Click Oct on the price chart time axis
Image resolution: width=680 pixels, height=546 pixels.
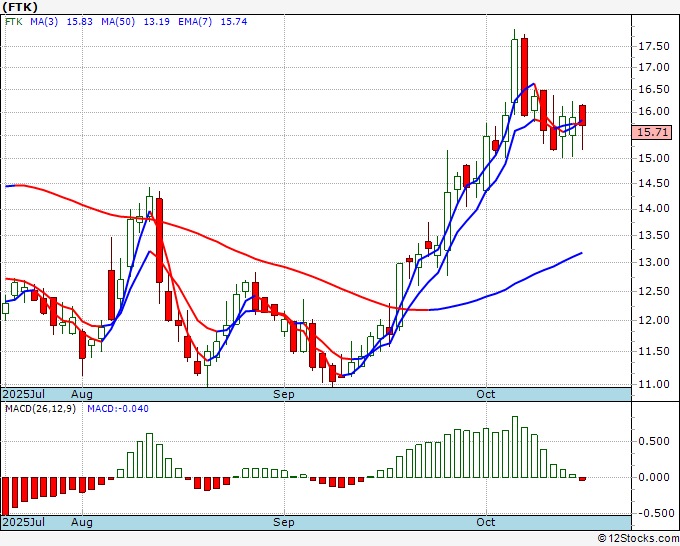coord(485,394)
